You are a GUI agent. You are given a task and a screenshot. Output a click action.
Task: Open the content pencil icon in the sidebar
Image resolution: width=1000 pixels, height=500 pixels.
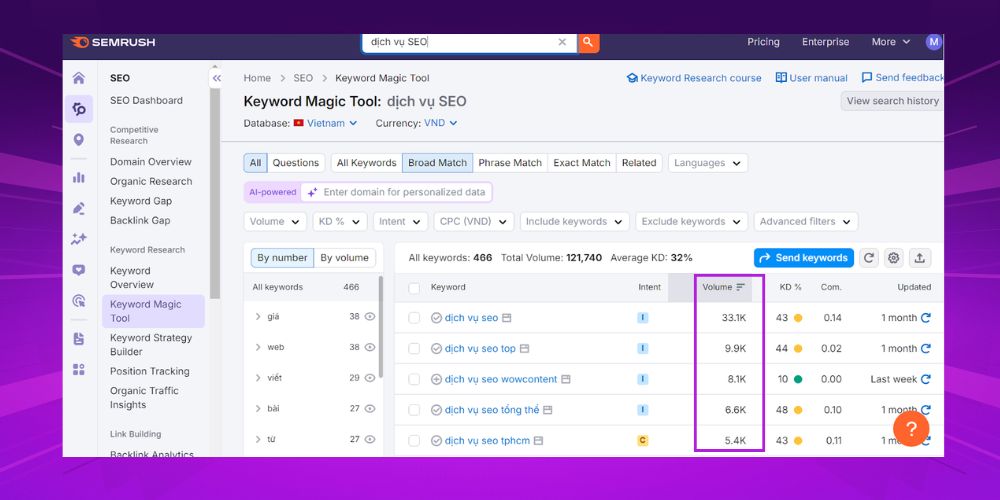tap(79, 209)
